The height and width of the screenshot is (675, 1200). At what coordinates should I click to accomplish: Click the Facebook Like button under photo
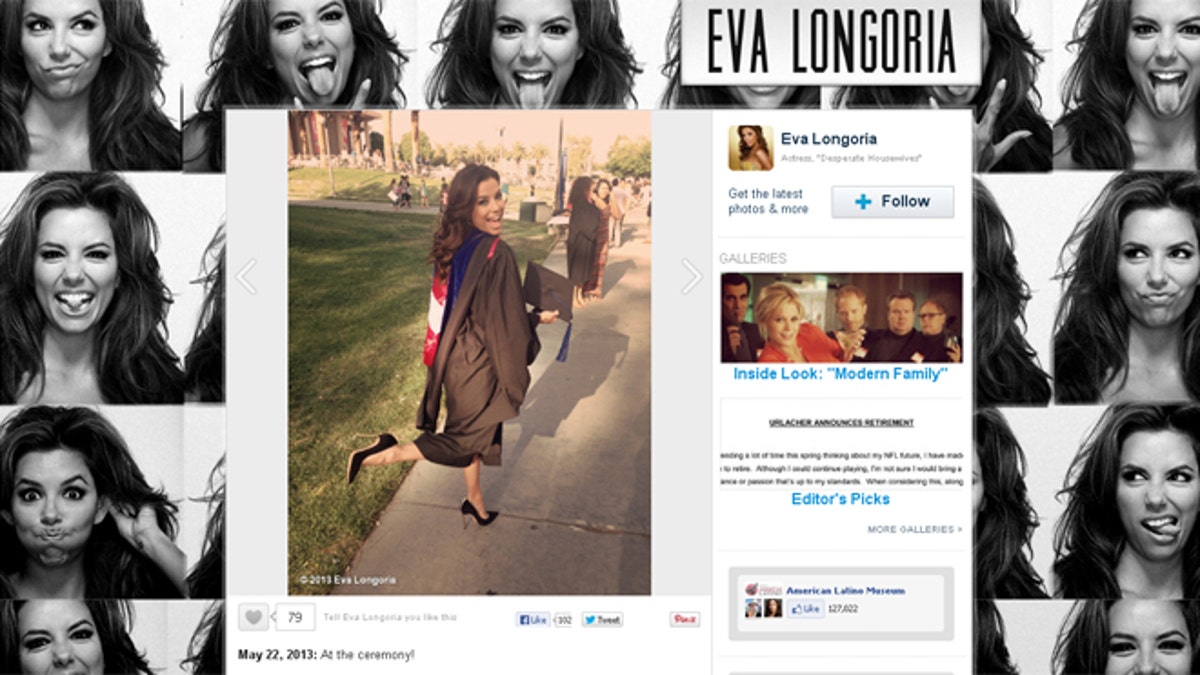click(533, 619)
